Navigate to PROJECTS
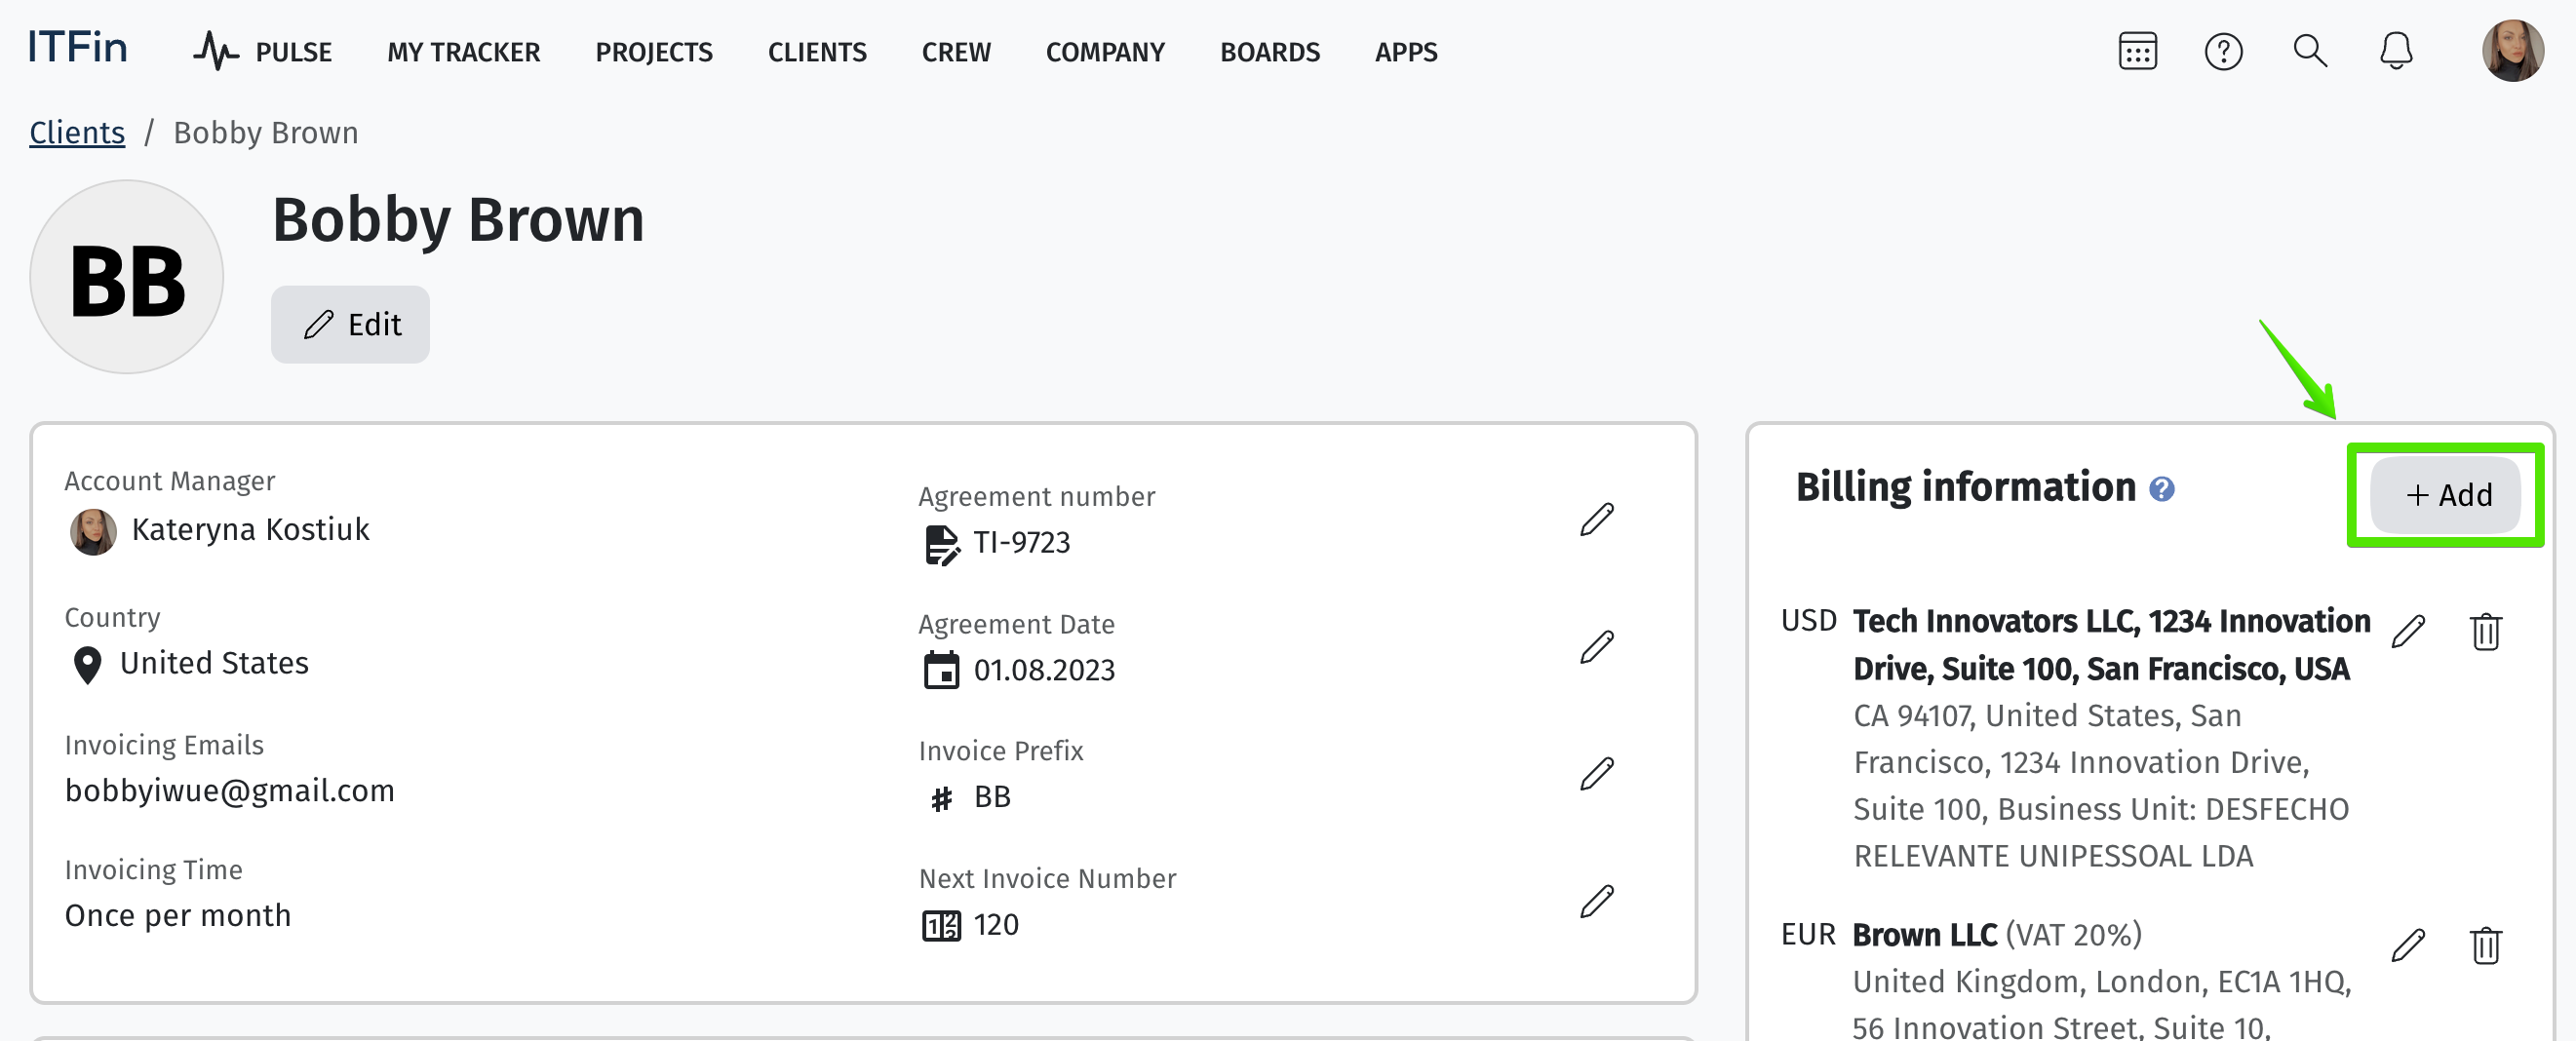Viewport: 2576px width, 1041px height. (x=654, y=52)
